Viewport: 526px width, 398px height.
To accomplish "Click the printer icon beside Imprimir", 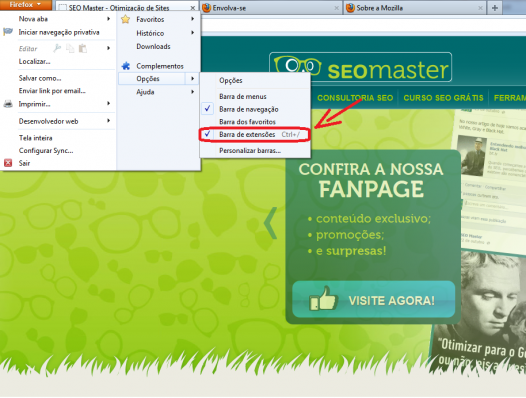I will (8, 104).
